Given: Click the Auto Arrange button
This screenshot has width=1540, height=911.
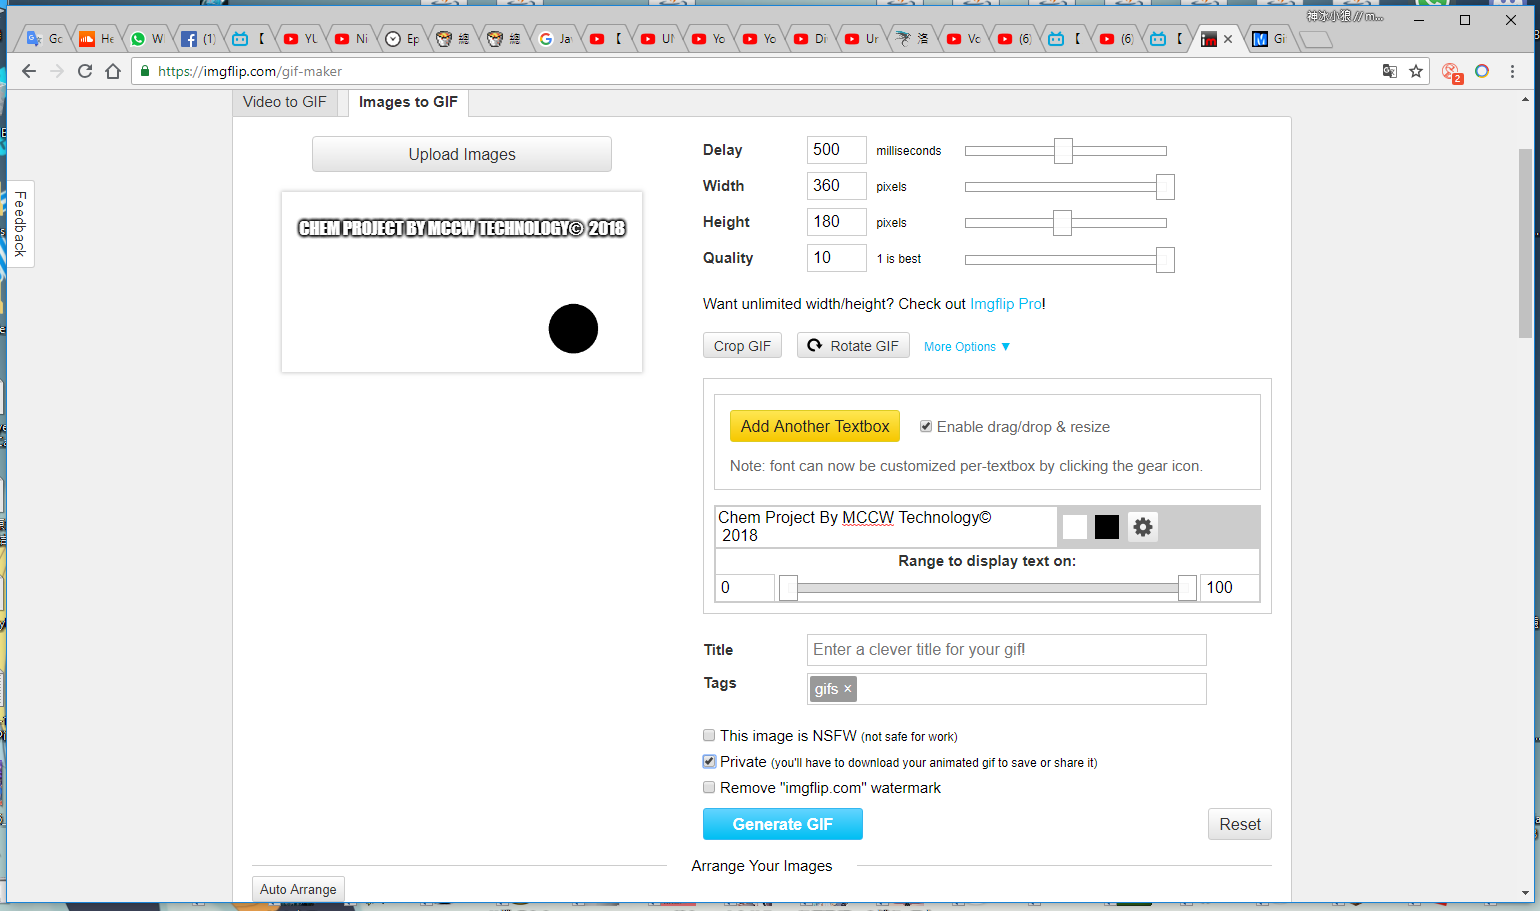Looking at the screenshot, I should point(298,889).
